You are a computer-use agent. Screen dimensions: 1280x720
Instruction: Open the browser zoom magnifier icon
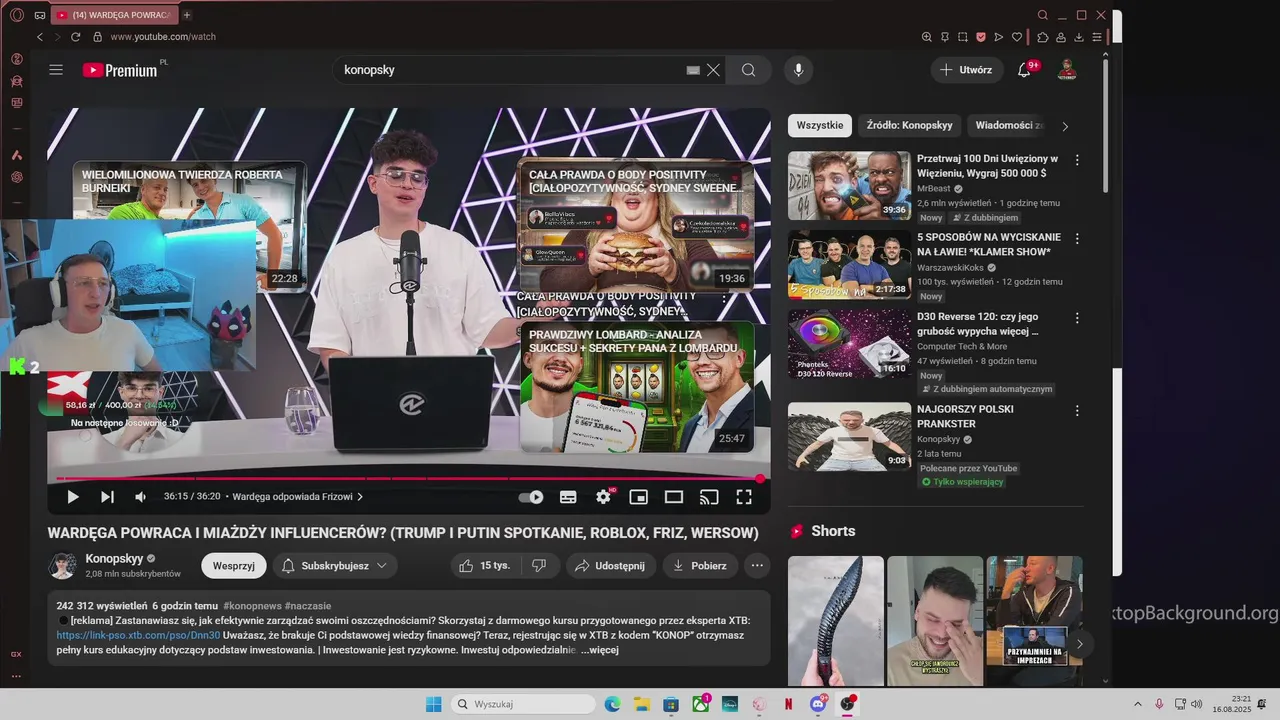pyautogui.click(x=927, y=37)
